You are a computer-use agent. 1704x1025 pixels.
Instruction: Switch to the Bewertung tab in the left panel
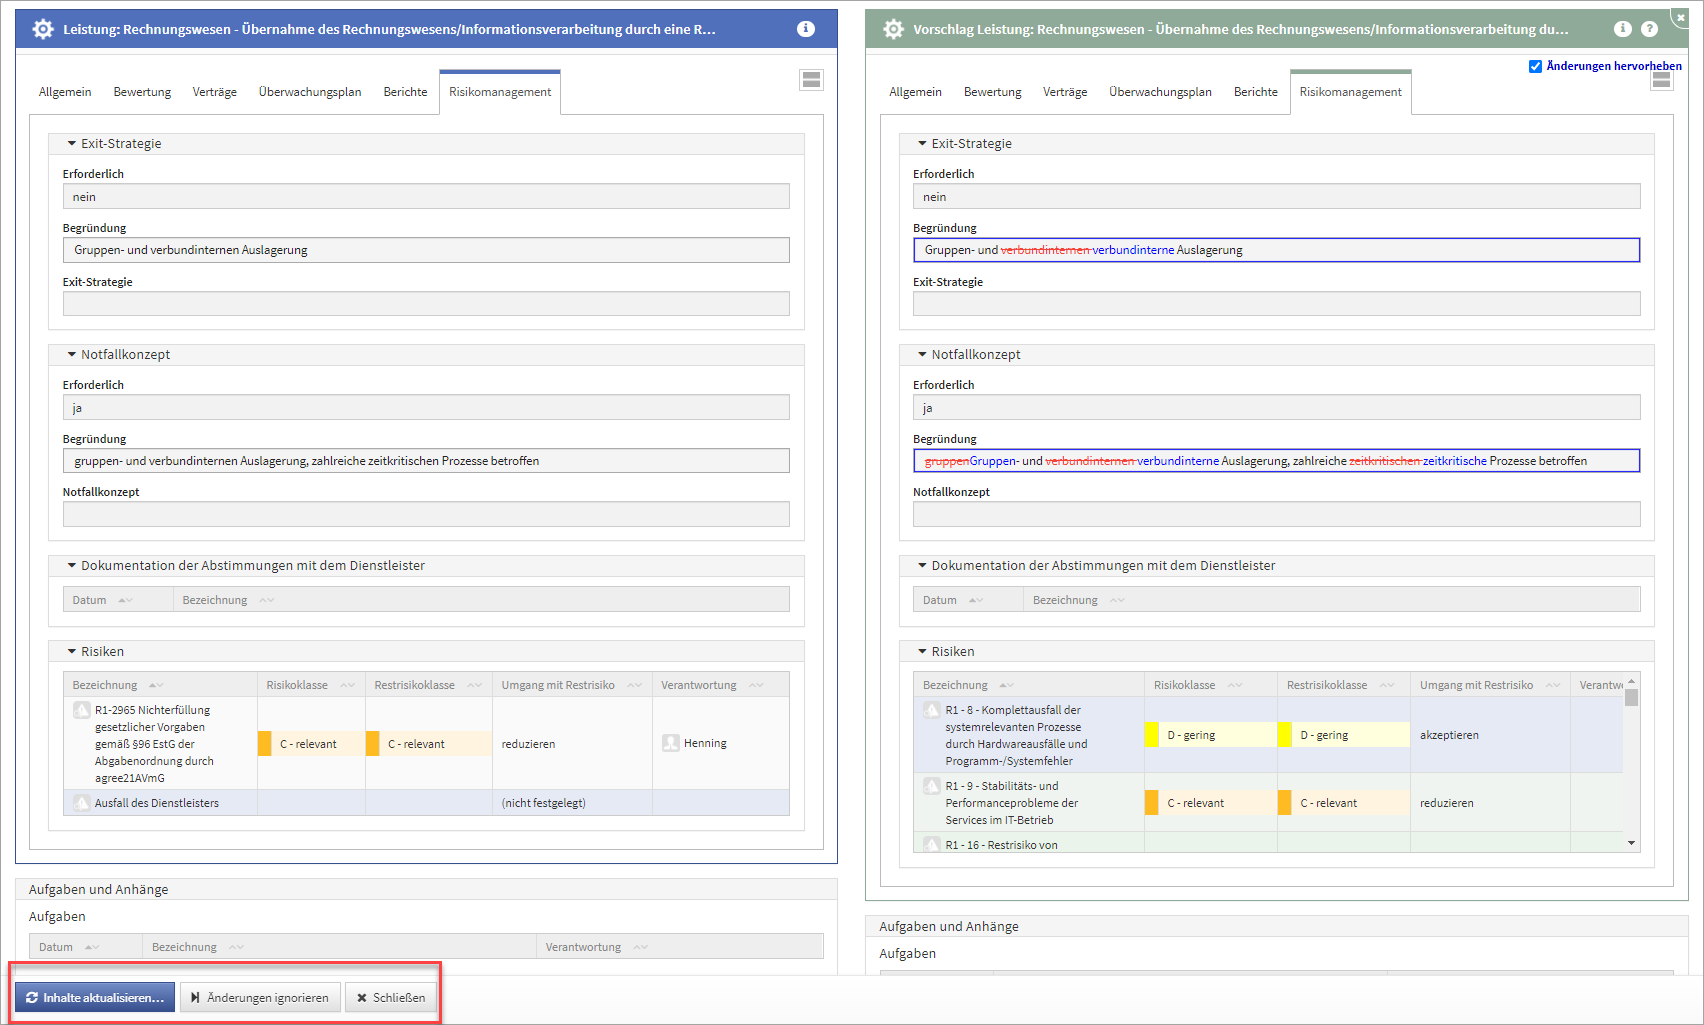click(142, 92)
